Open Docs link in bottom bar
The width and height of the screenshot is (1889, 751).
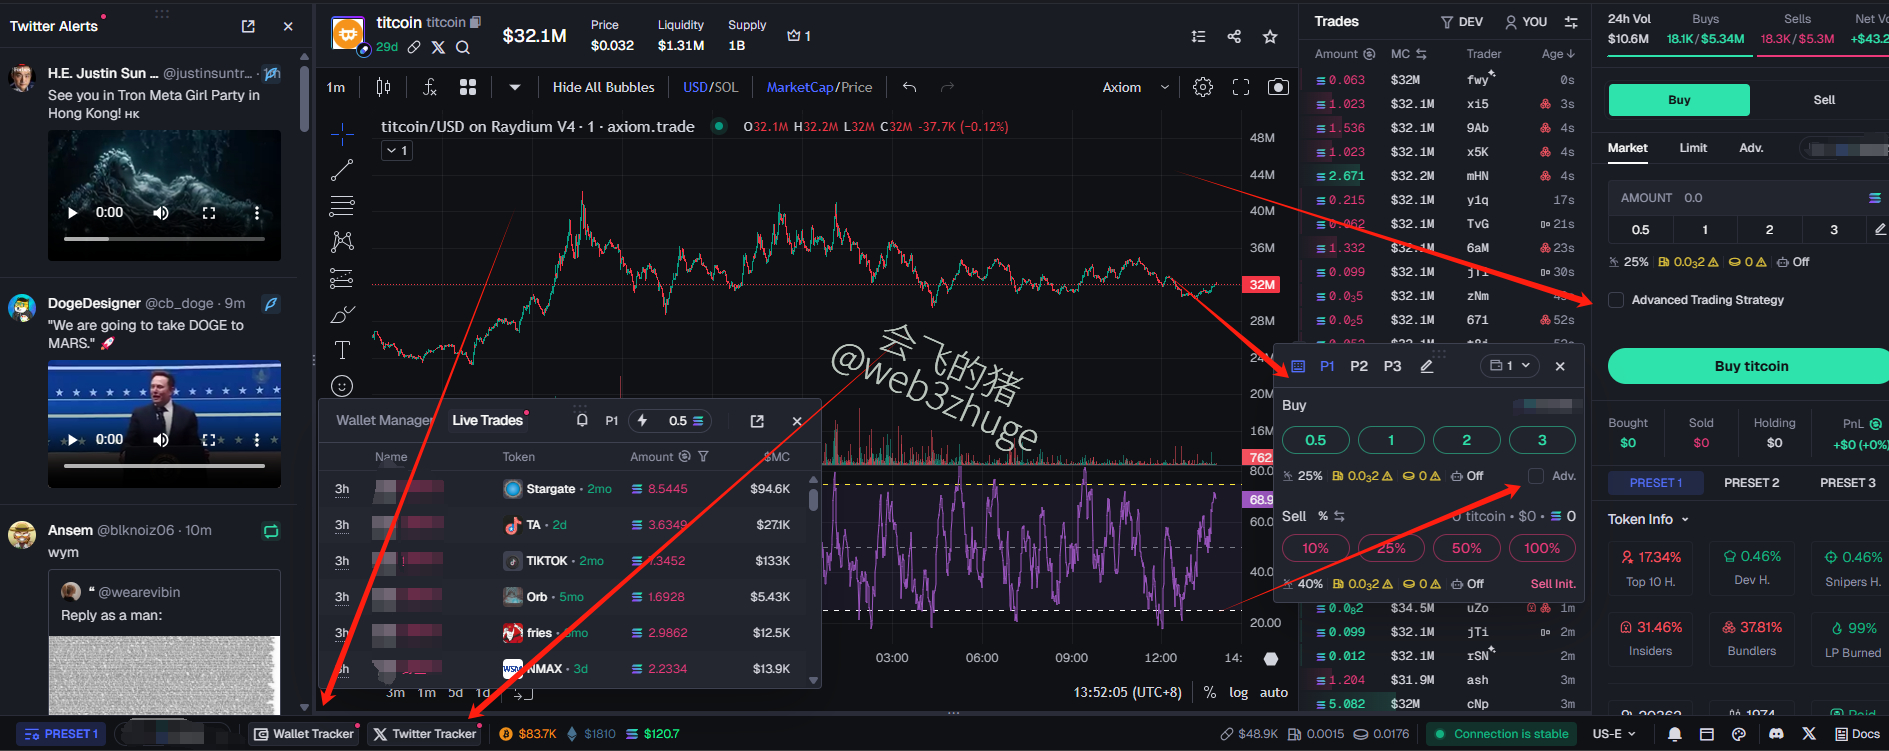click(x=1858, y=734)
